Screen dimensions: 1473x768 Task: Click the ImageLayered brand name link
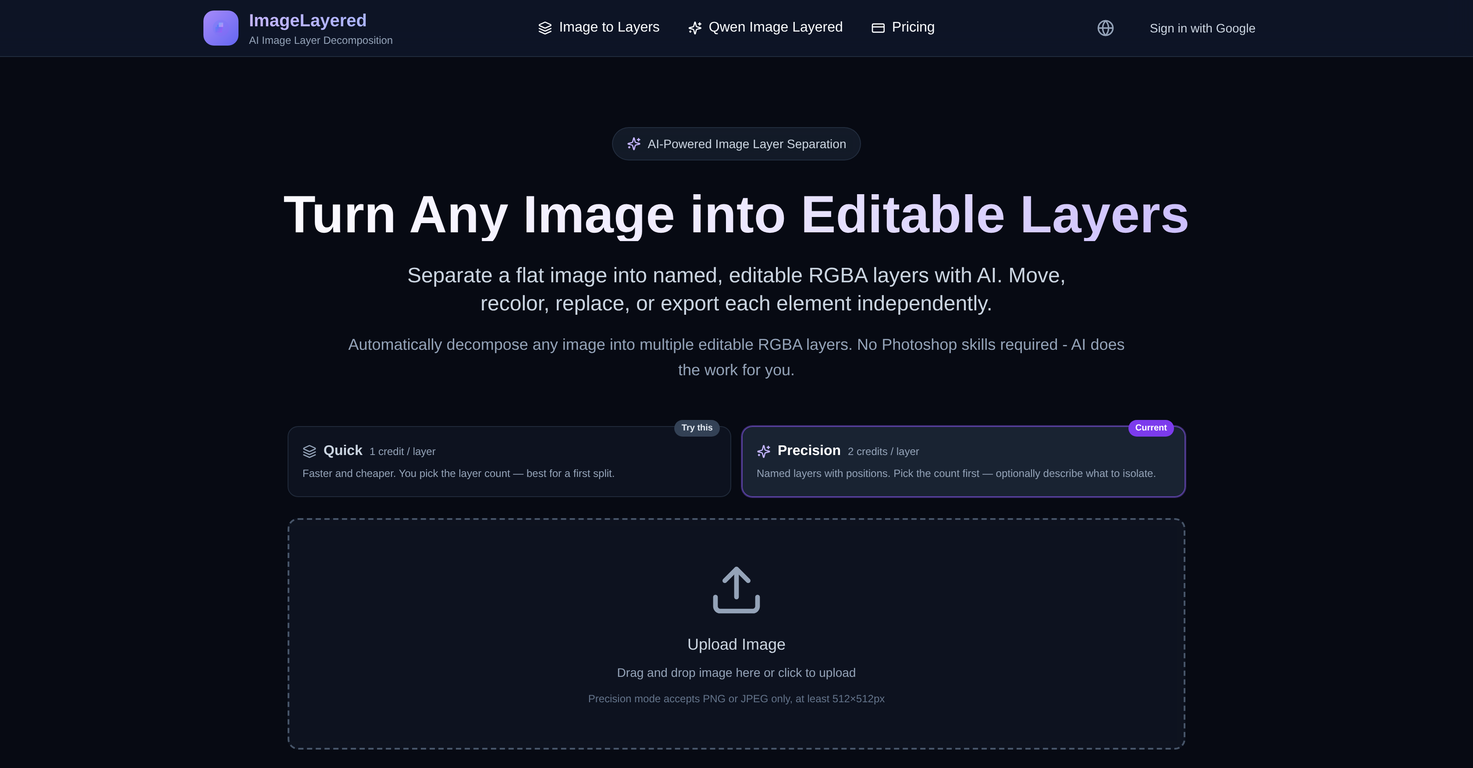(308, 20)
